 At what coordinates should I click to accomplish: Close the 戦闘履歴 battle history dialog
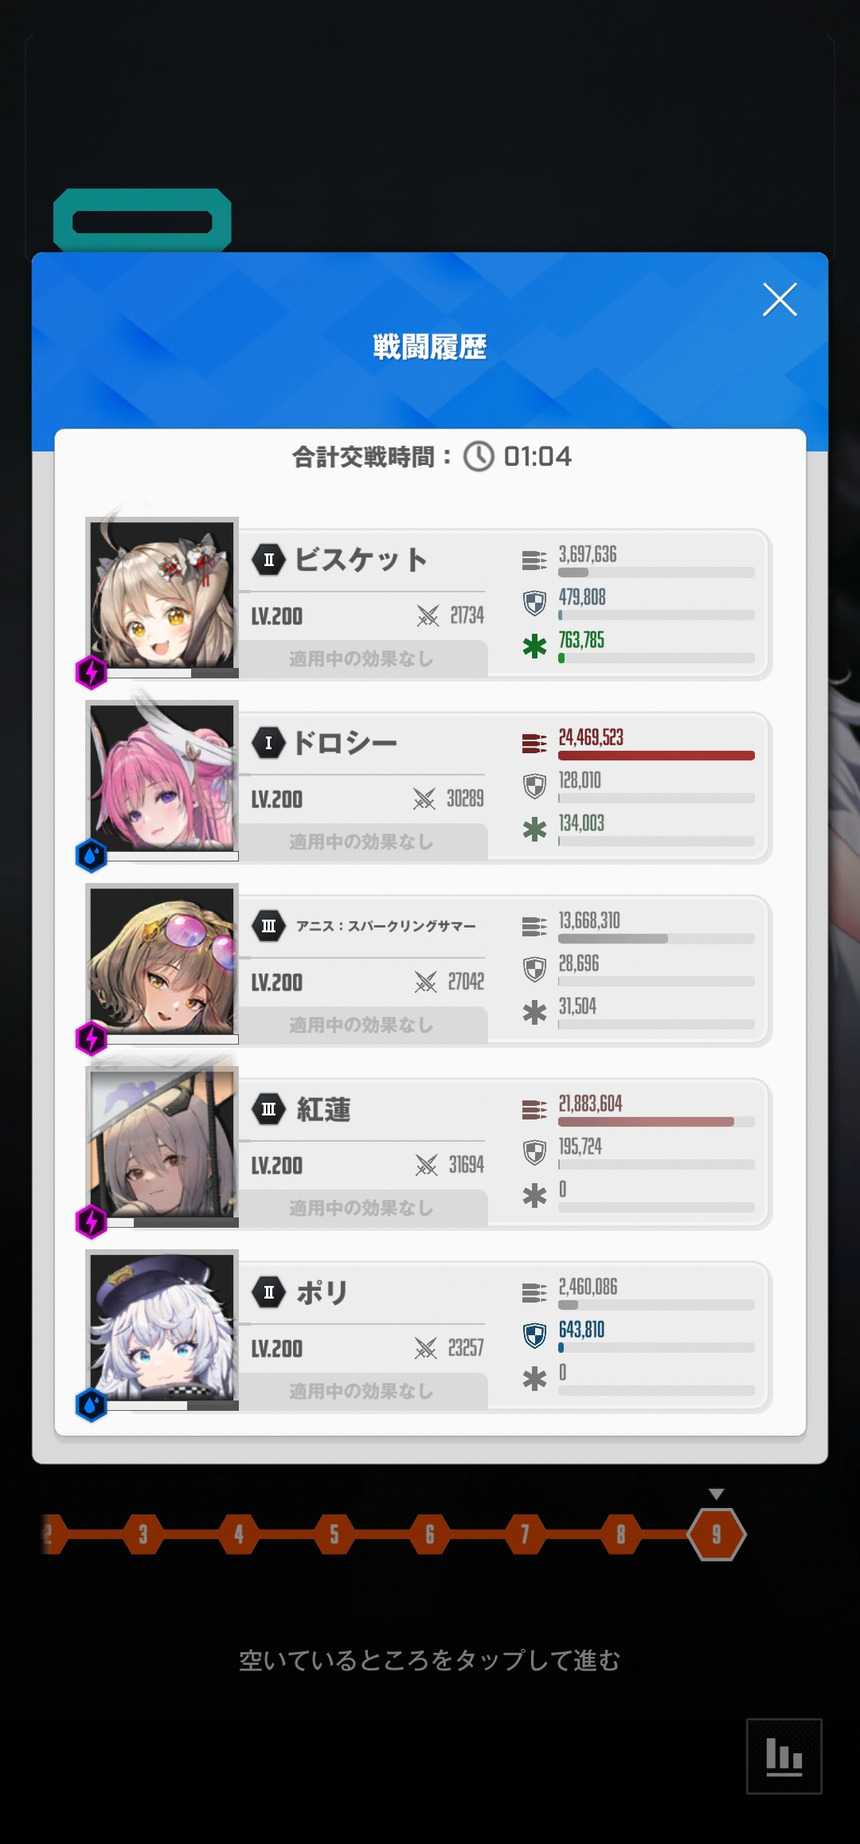[x=779, y=299]
